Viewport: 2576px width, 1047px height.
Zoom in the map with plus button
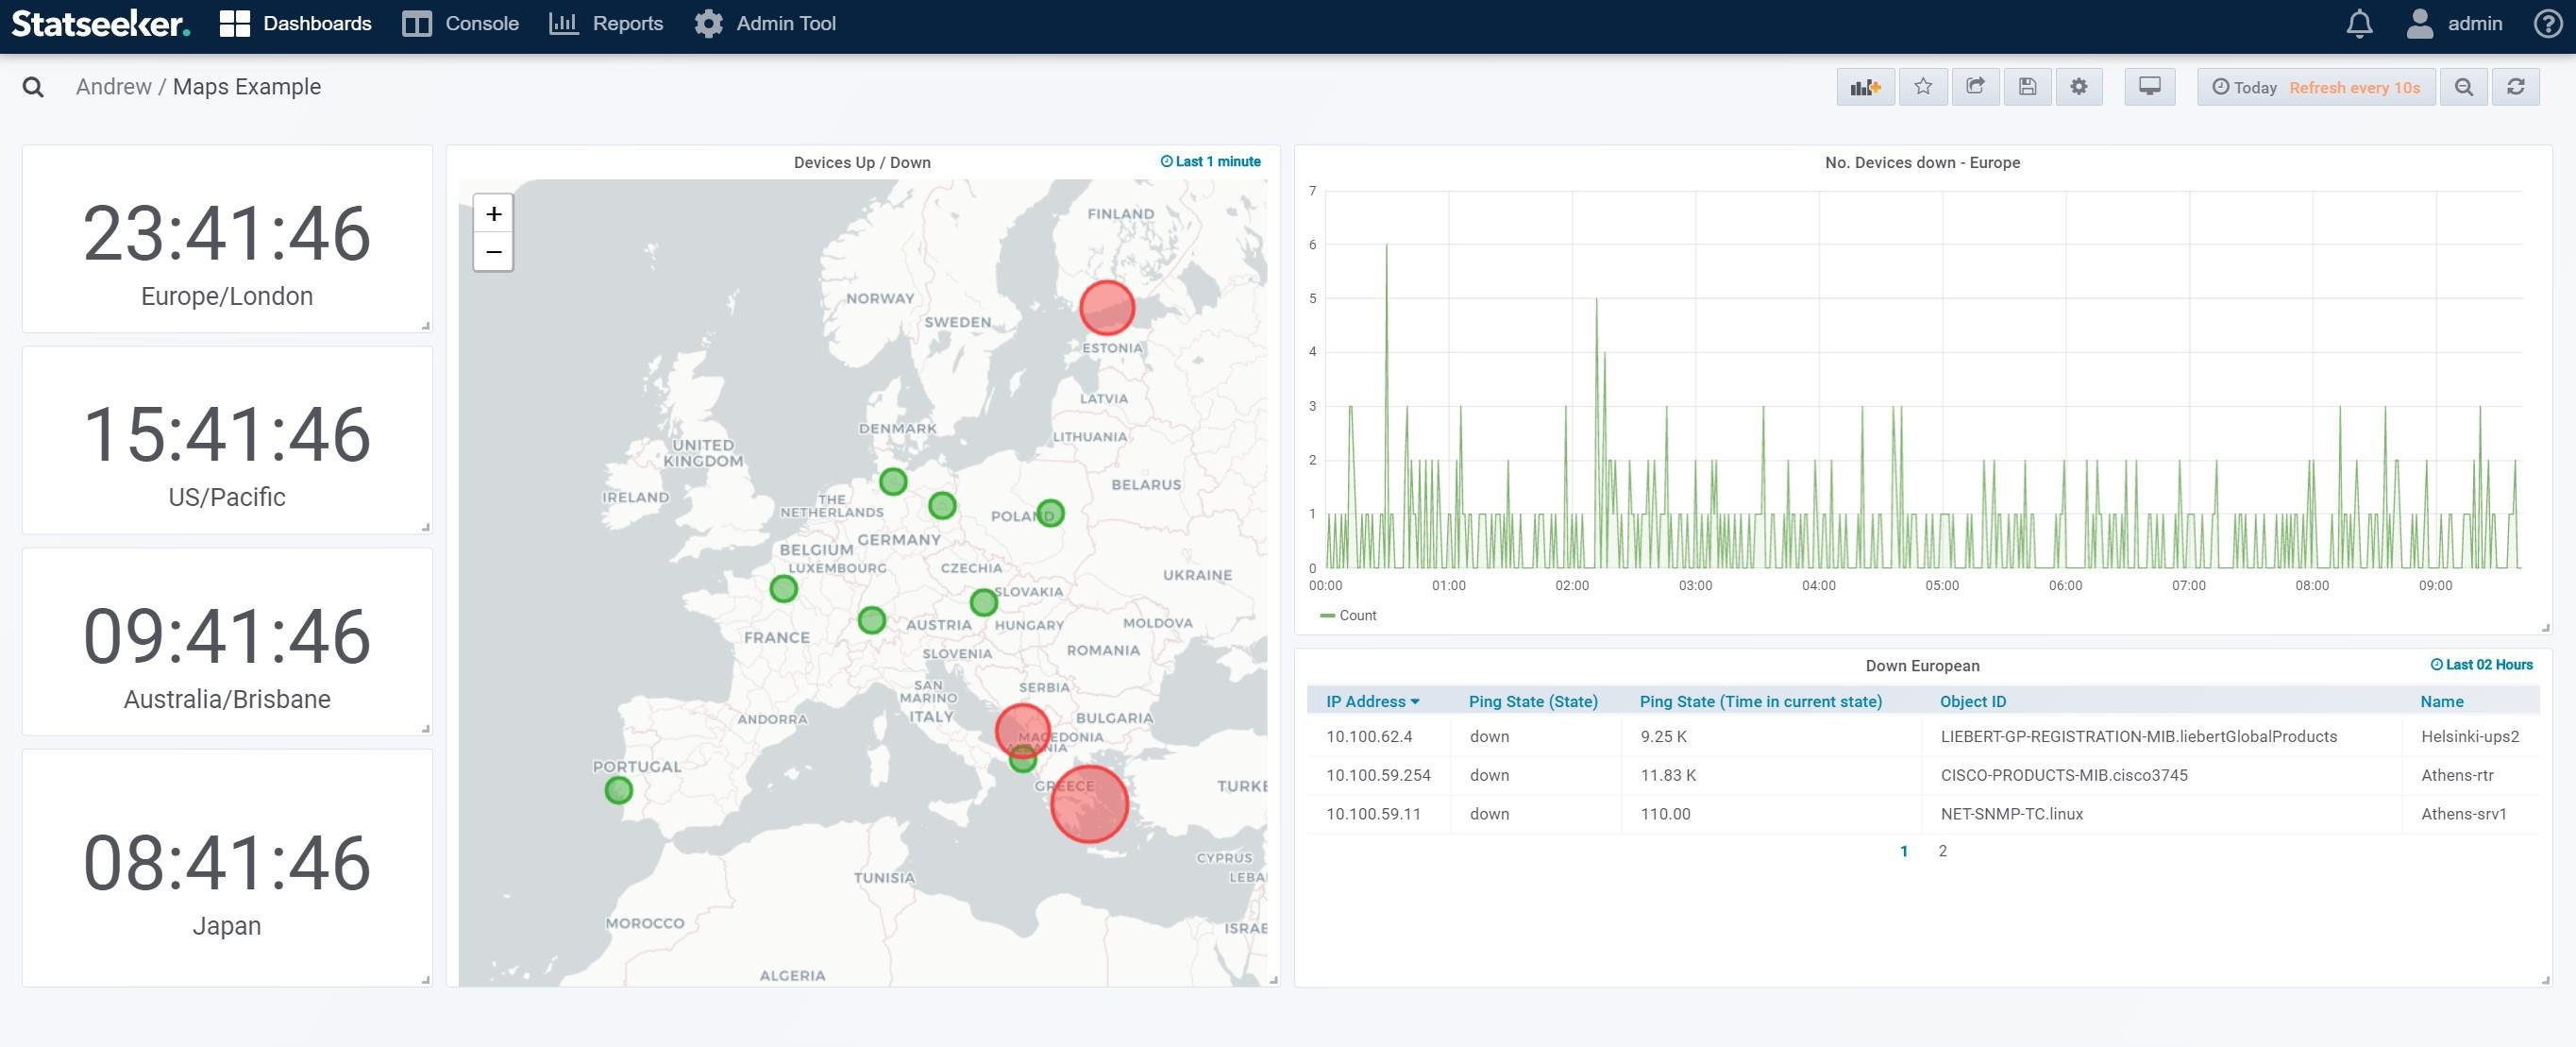click(x=493, y=214)
